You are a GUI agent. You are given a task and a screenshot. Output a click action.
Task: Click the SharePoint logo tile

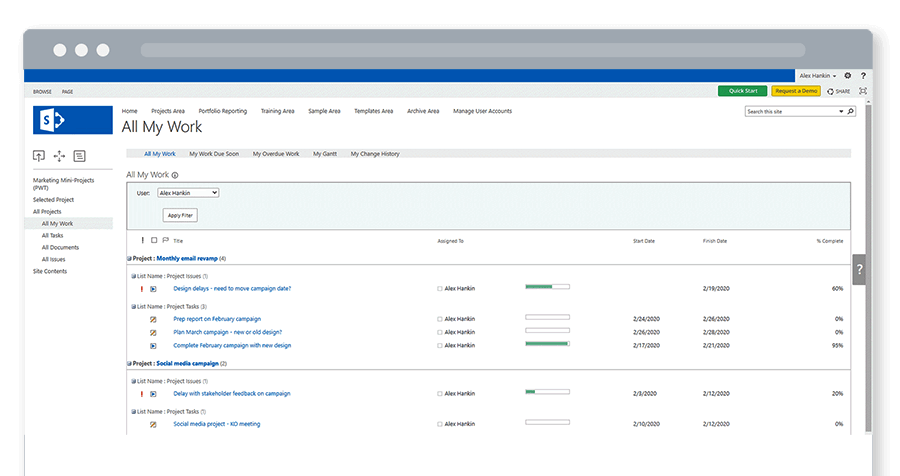tap(72, 120)
